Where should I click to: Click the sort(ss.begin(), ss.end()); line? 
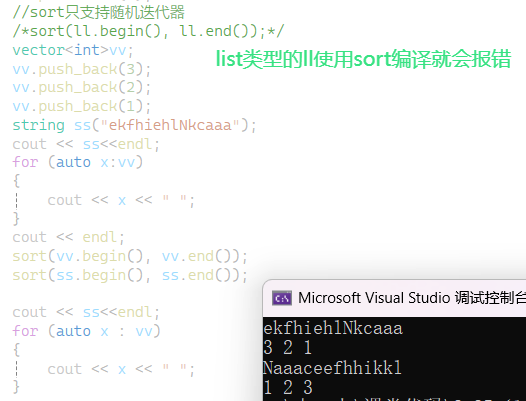tap(130, 275)
